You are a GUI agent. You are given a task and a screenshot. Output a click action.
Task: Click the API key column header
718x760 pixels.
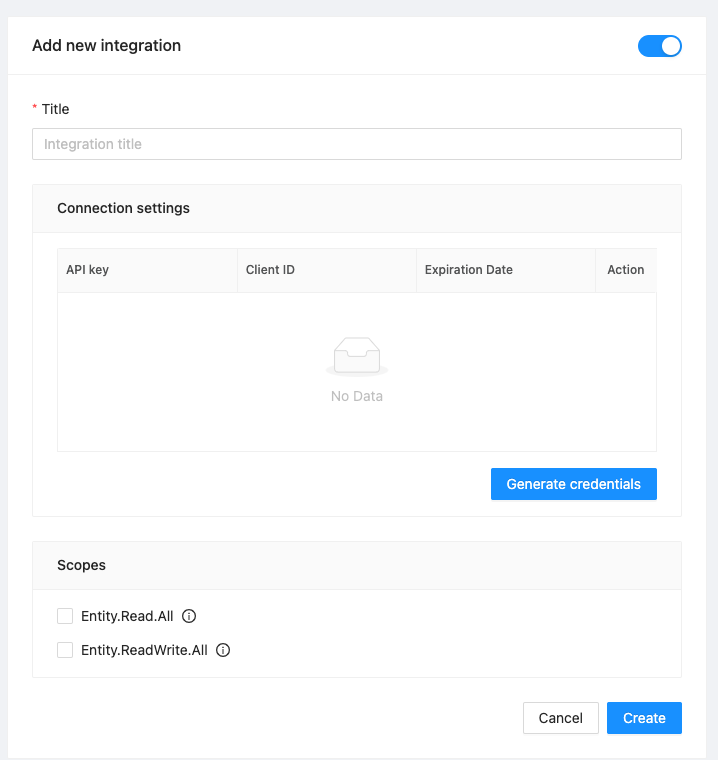tap(88, 270)
